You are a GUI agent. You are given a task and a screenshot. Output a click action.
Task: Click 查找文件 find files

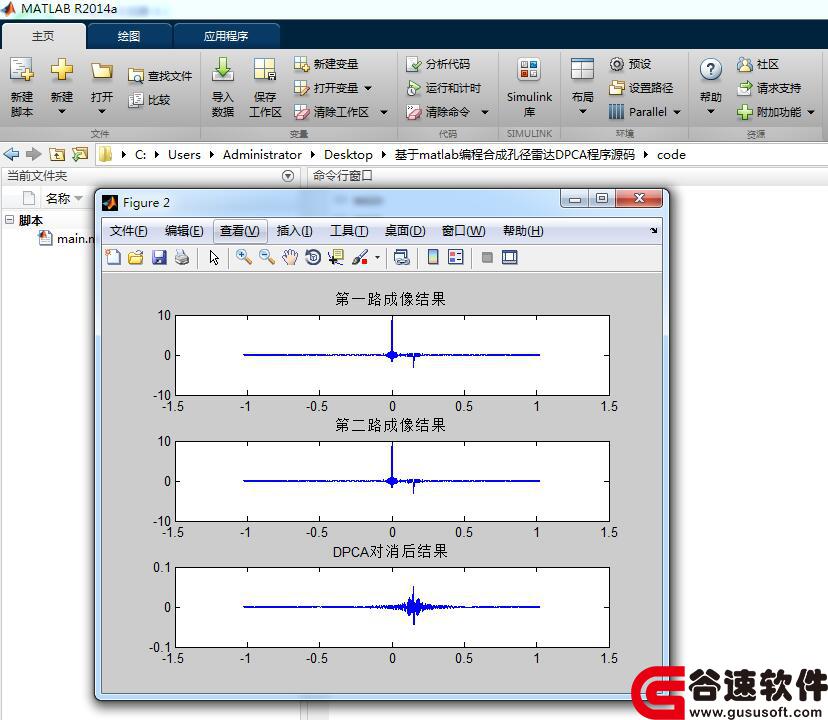tap(160, 76)
